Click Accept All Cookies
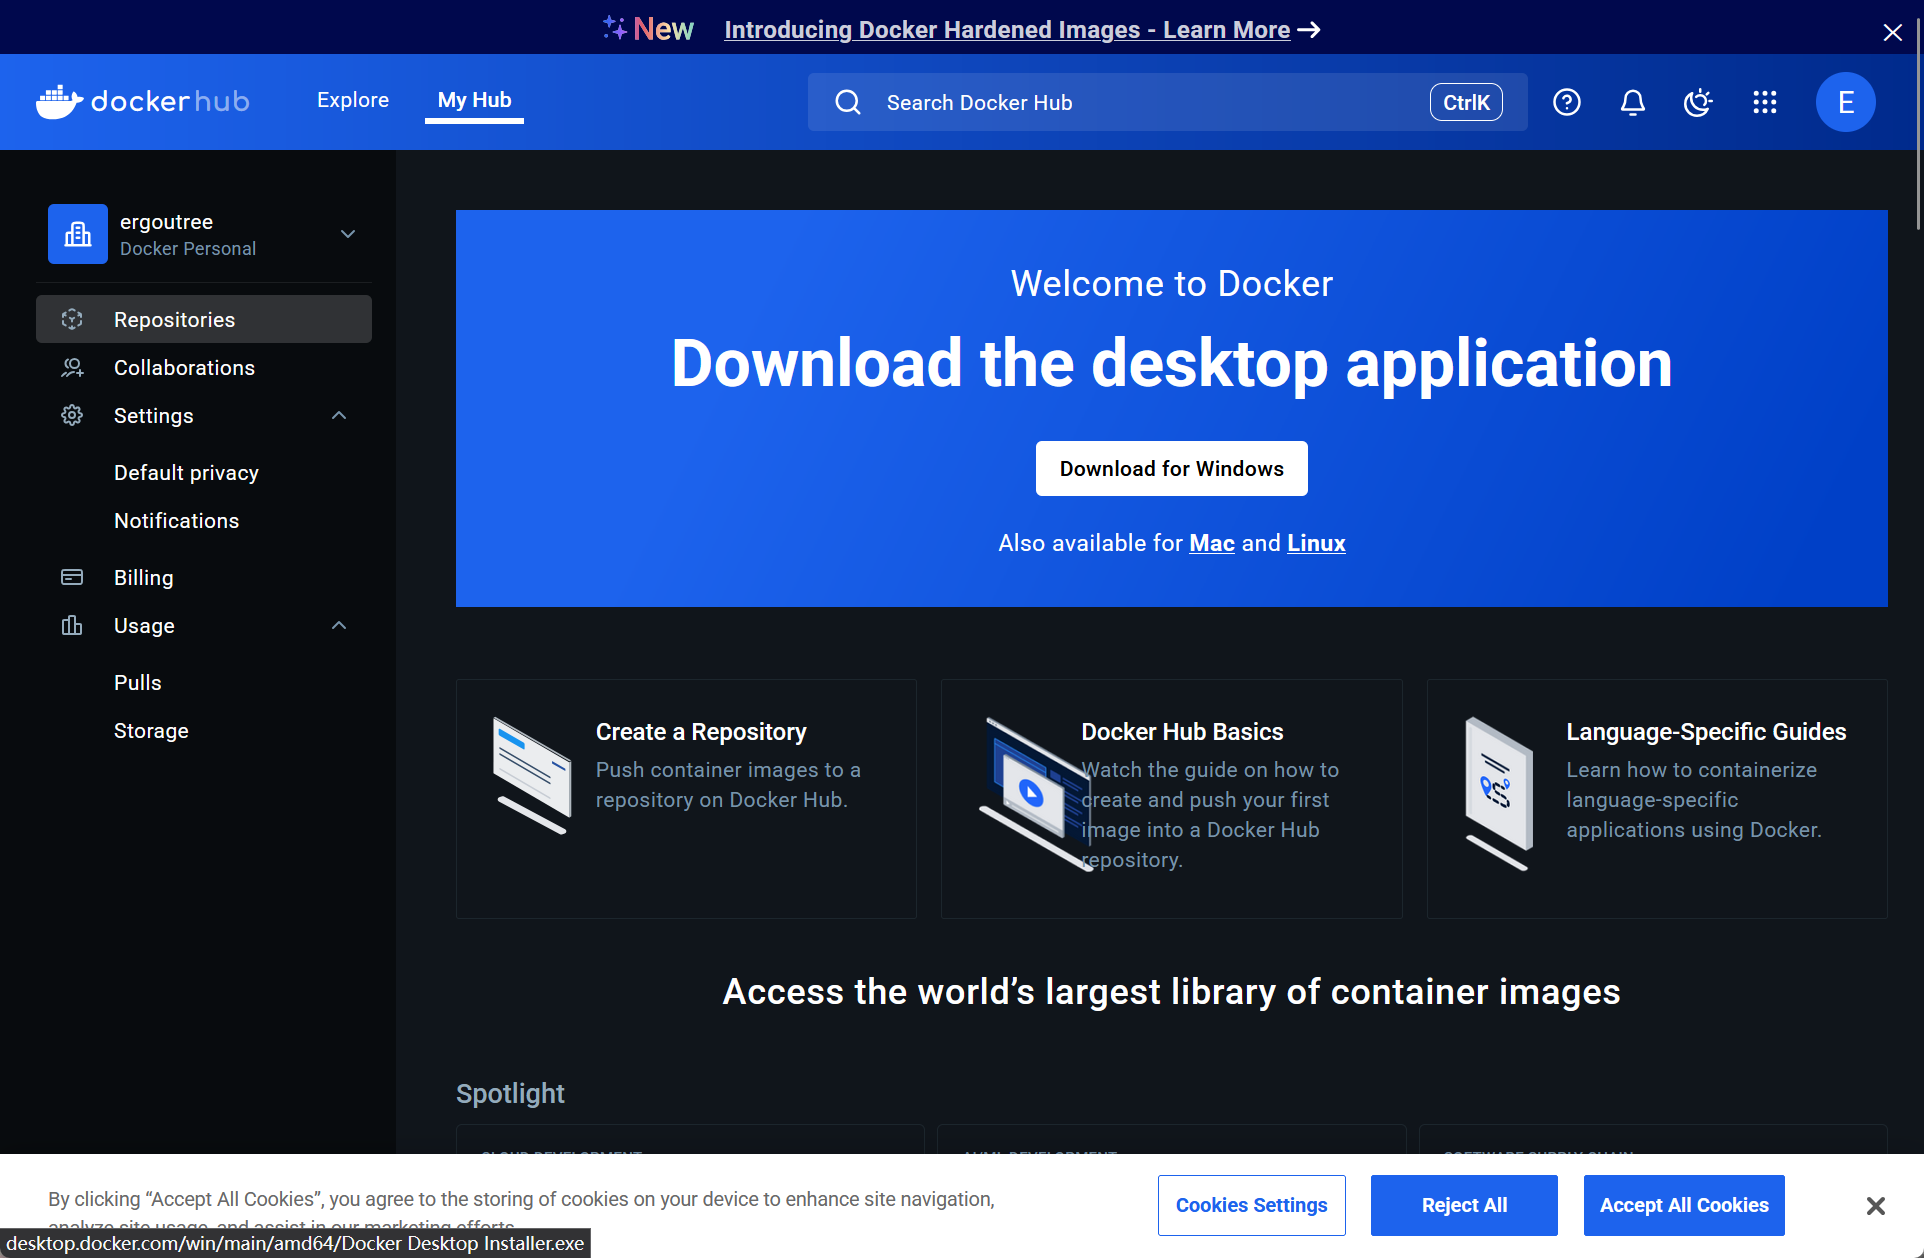This screenshot has width=1924, height=1258. click(x=1684, y=1205)
